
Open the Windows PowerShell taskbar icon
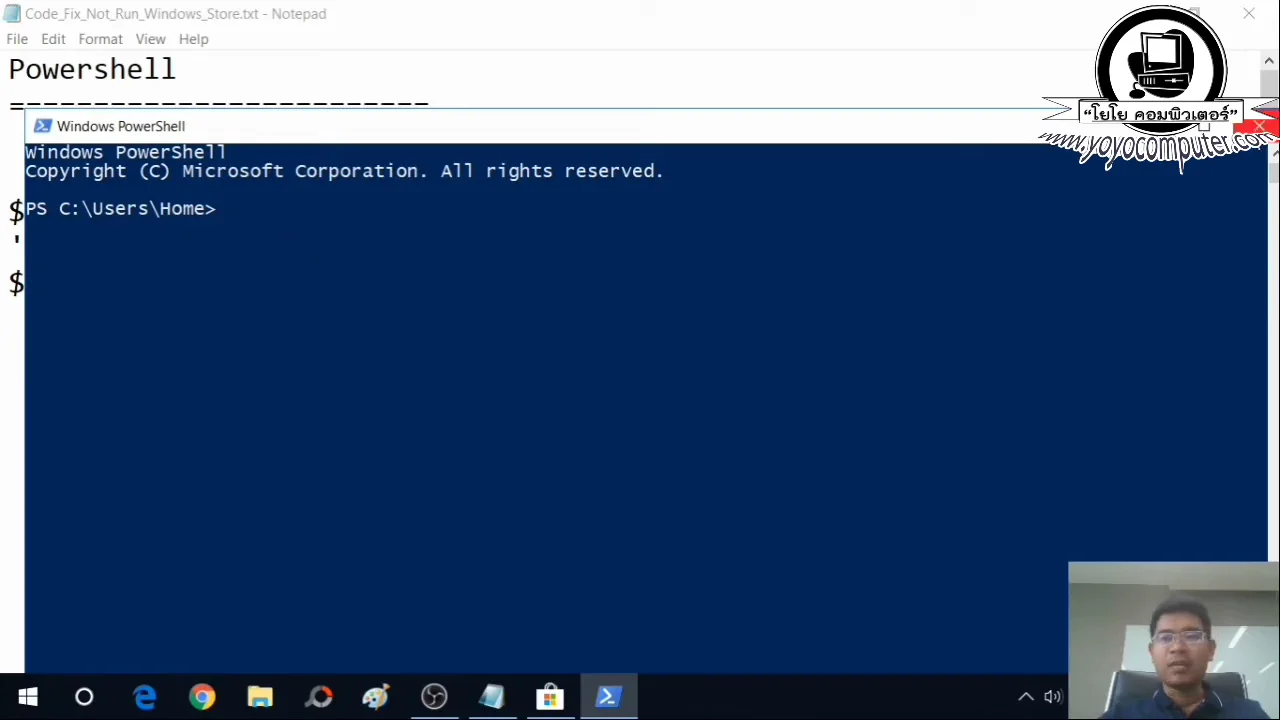pyautogui.click(x=608, y=696)
